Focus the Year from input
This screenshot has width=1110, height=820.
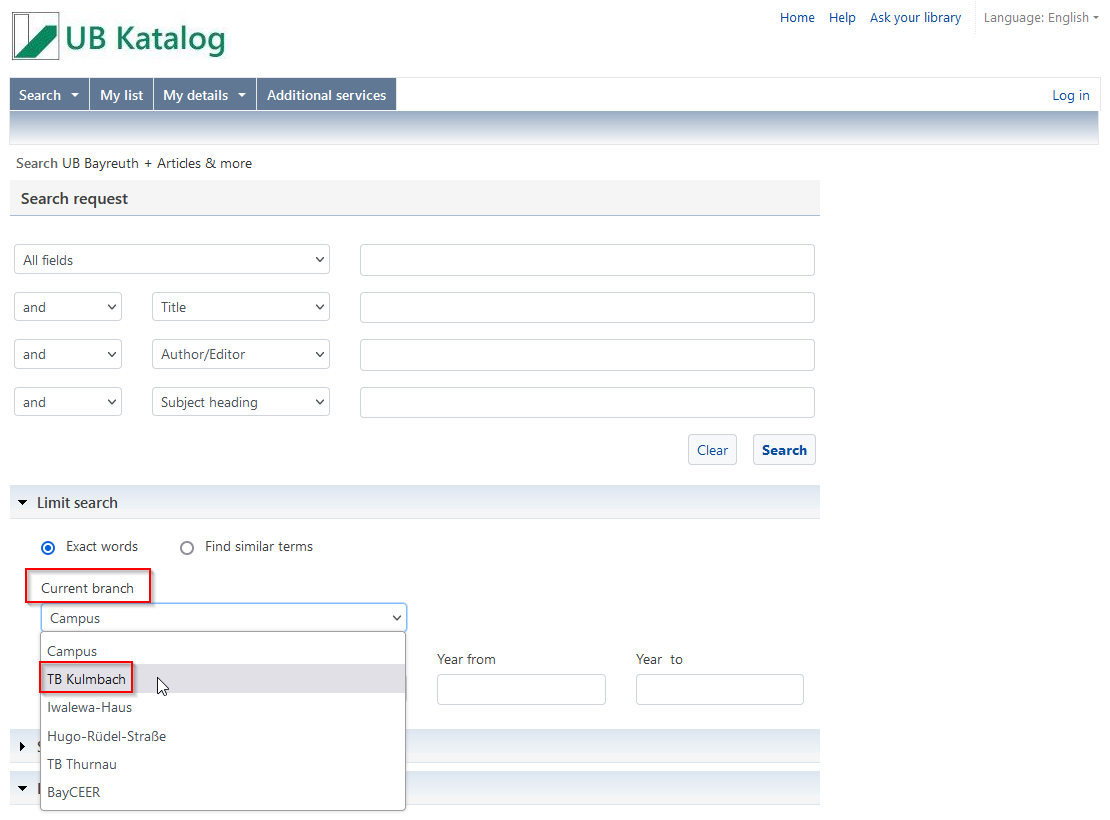click(521, 690)
